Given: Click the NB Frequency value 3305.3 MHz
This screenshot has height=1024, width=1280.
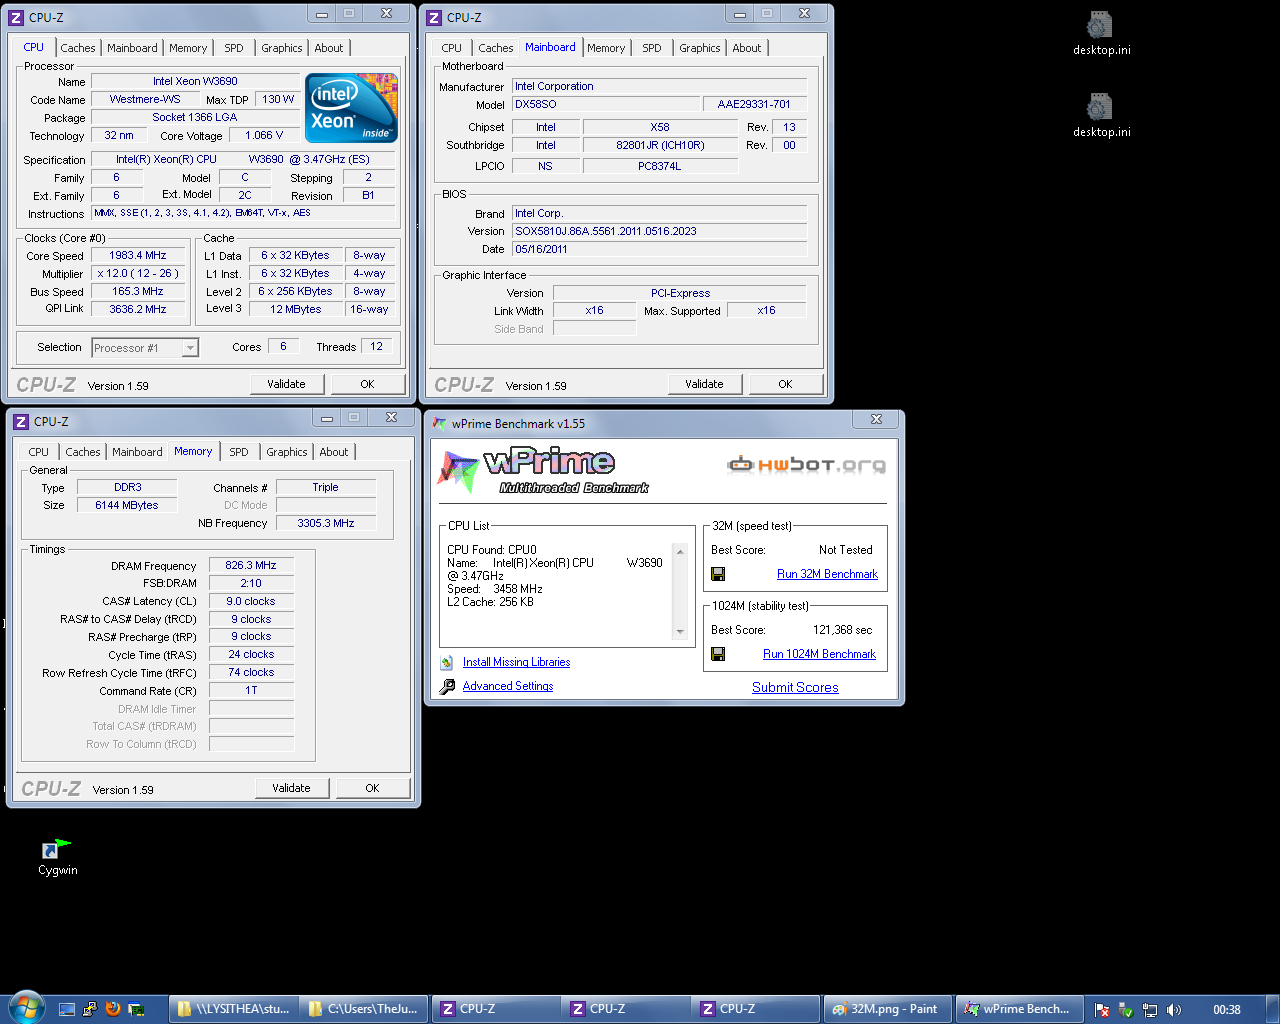Looking at the screenshot, I should (326, 523).
